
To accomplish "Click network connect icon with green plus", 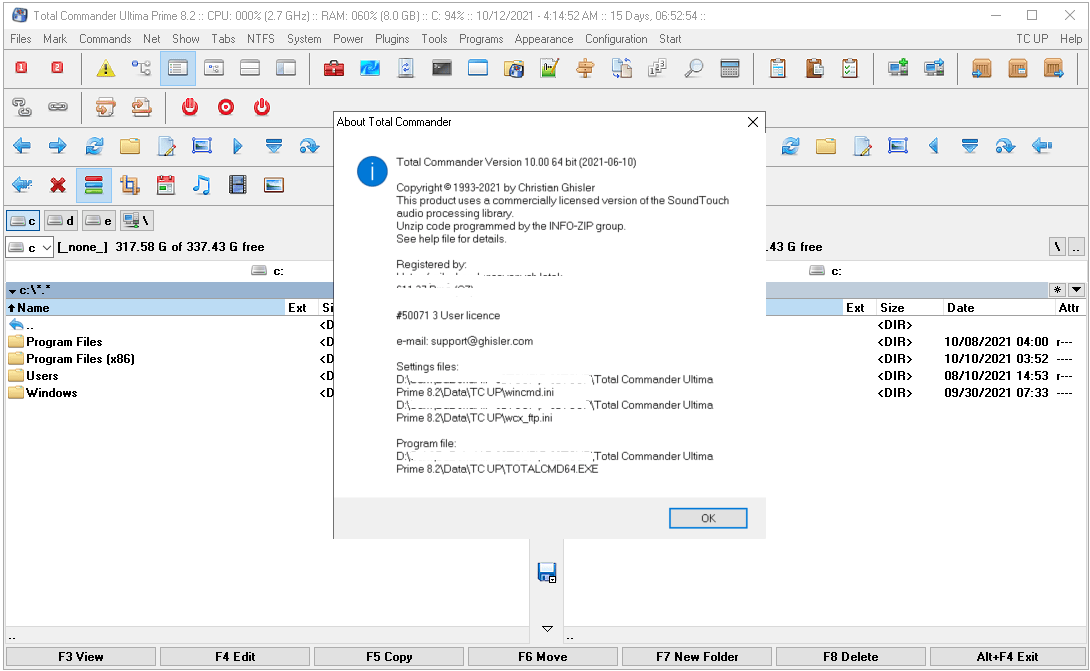I will click(897, 68).
